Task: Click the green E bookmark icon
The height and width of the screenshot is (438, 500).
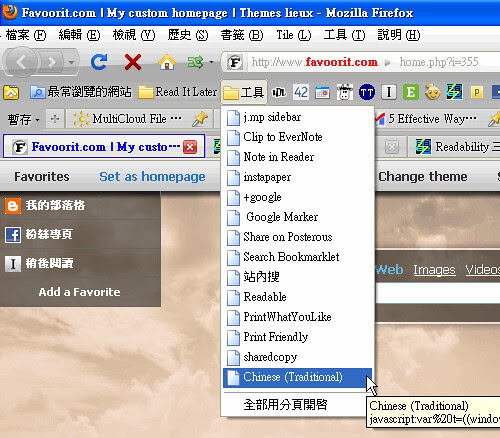Action: click(411, 92)
